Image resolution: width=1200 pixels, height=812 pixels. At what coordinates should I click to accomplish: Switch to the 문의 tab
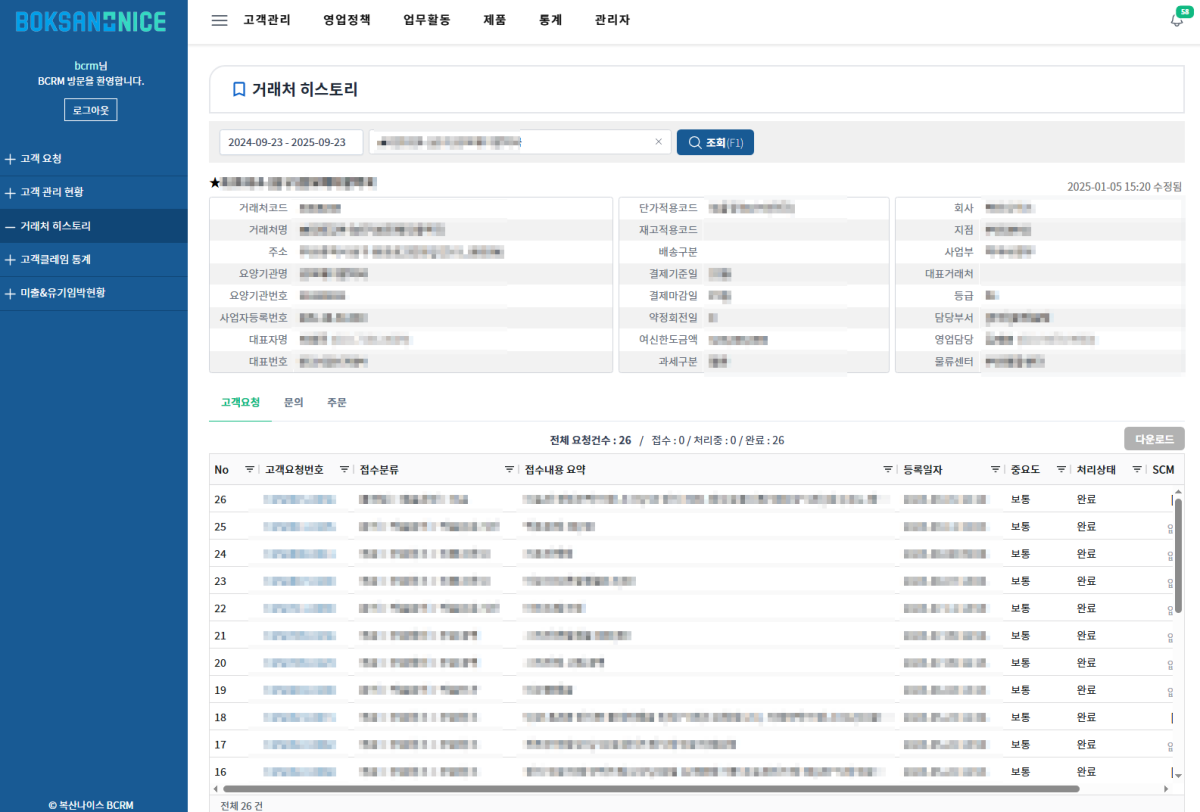pos(293,402)
